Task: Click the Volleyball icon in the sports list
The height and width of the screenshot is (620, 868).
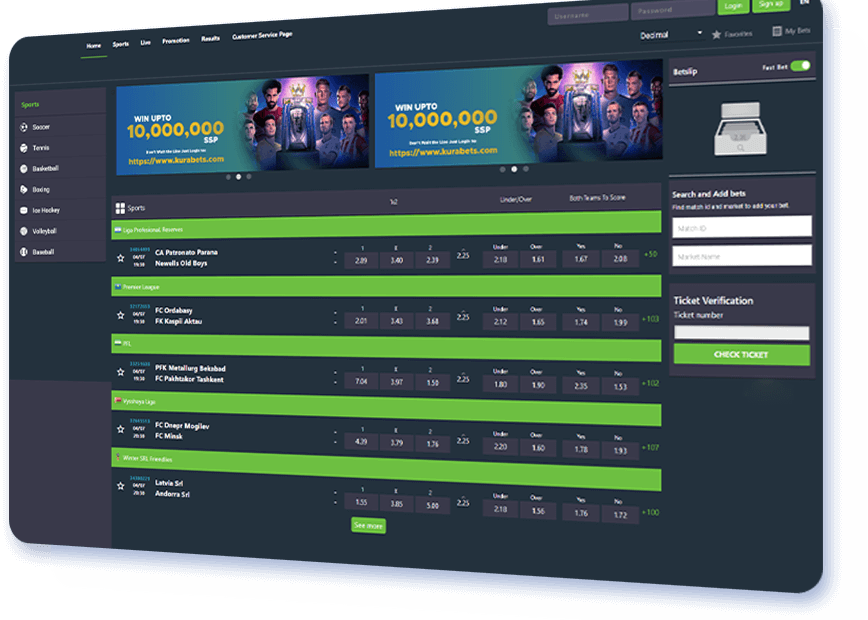Action: point(24,231)
